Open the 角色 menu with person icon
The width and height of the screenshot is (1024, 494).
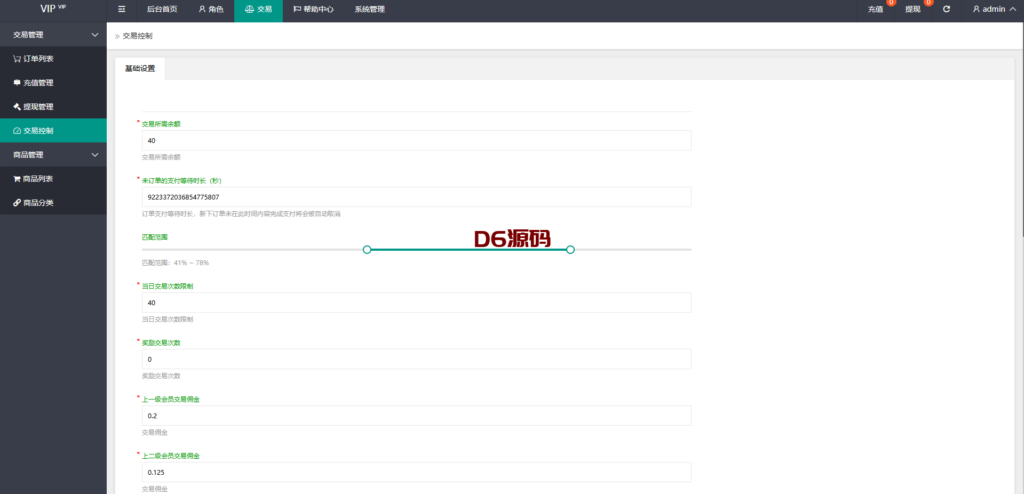[210, 10]
